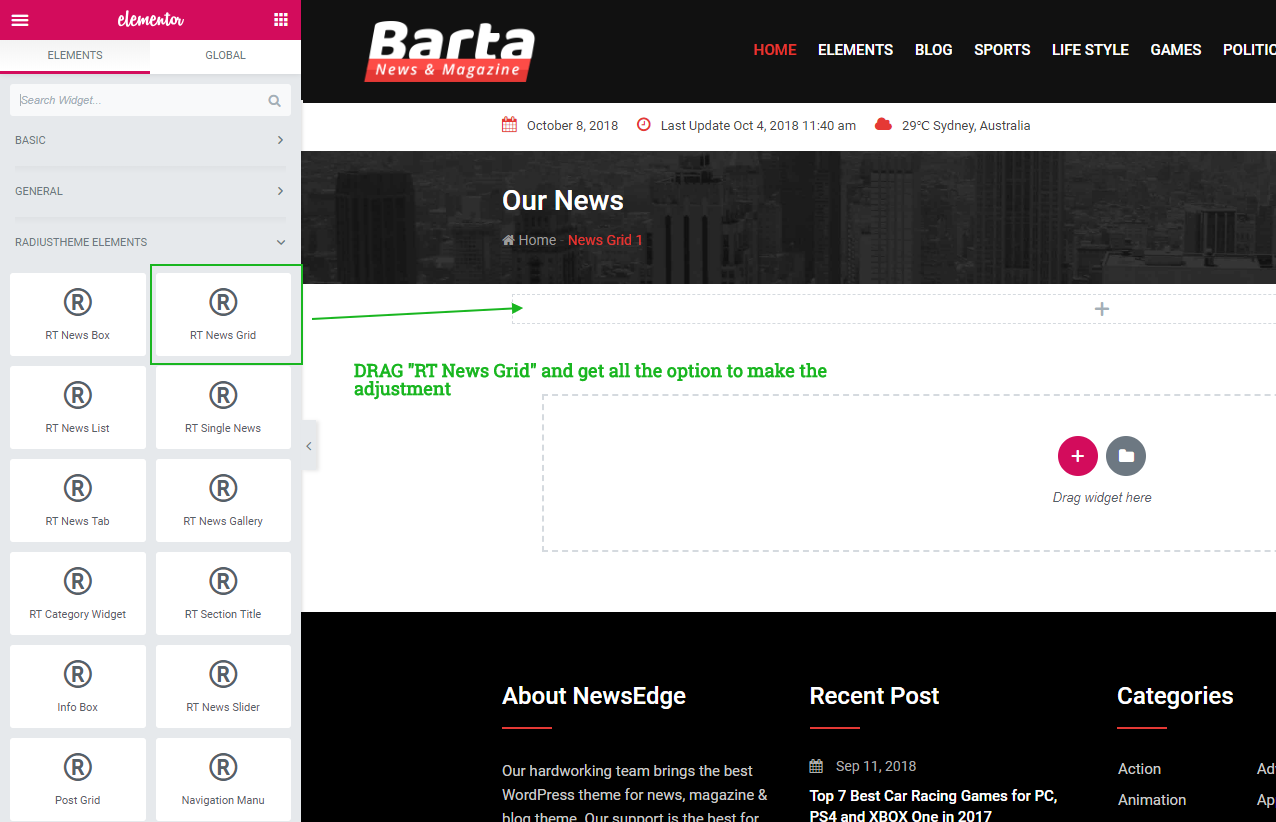Select the RT News Gallery widget

click(x=223, y=500)
